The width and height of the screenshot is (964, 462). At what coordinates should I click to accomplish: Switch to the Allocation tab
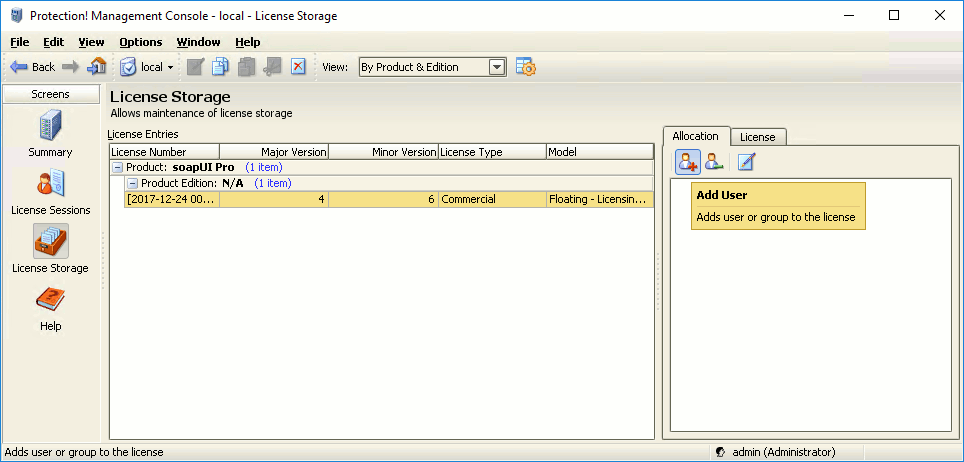point(695,136)
